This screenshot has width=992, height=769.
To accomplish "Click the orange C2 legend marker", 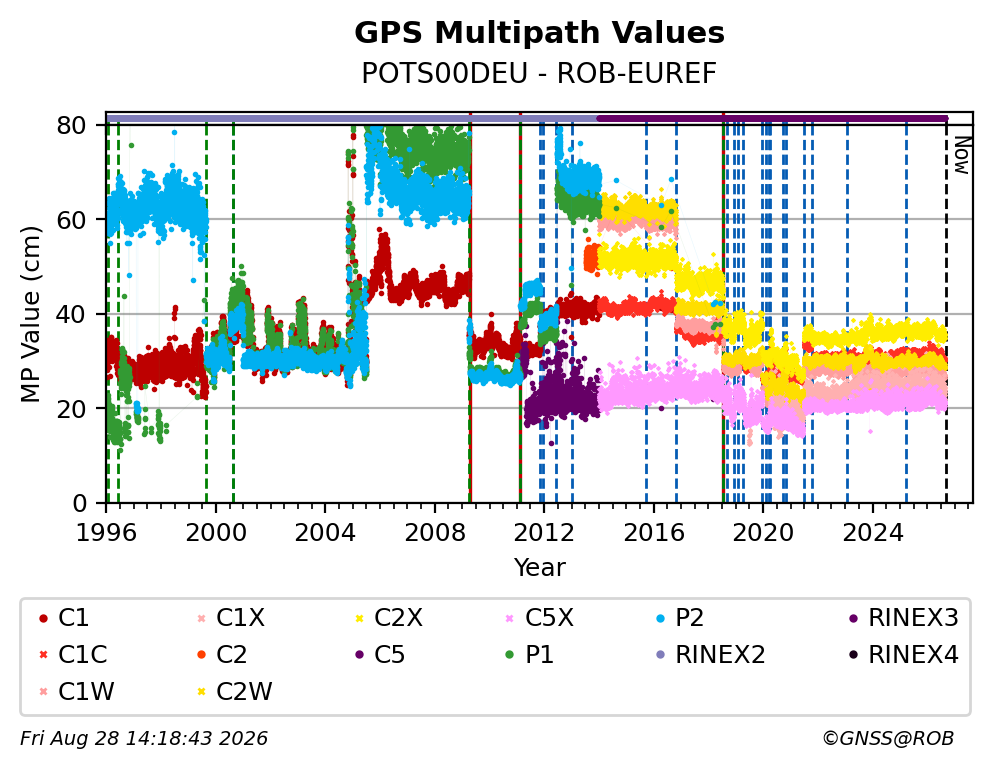I will [201, 655].
